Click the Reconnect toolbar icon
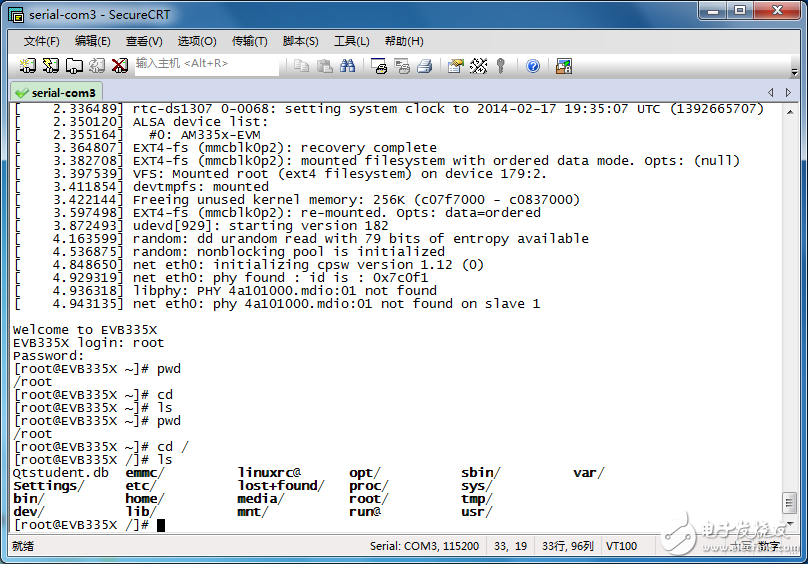This screenshot has height=564, width=808. click(x=97, y=66)
